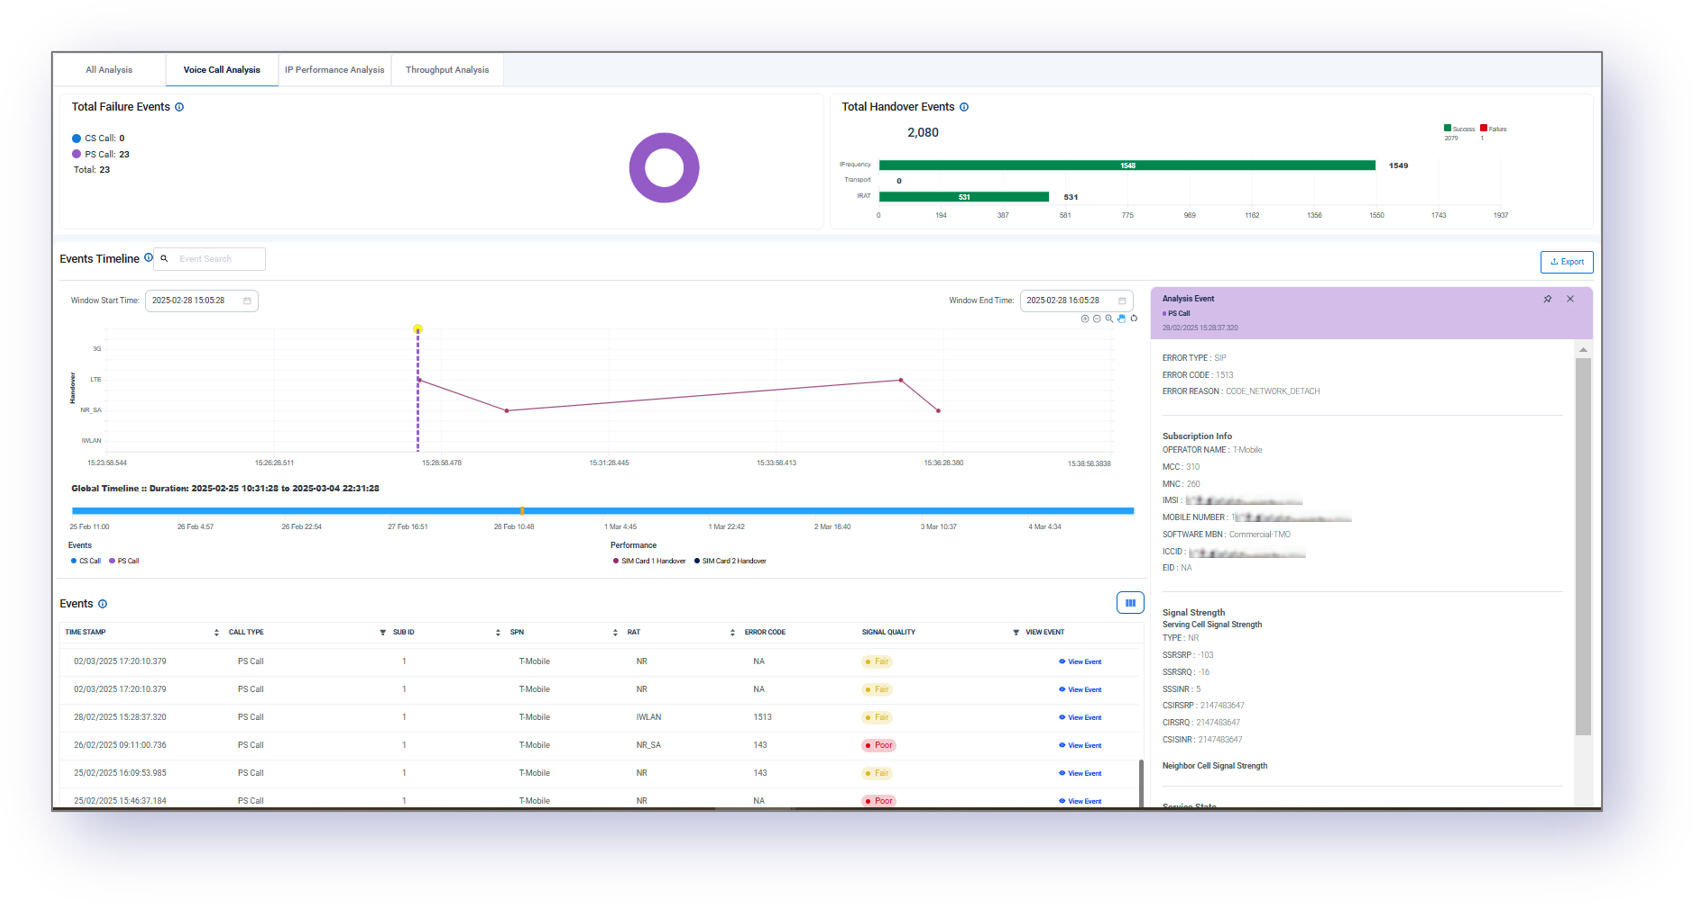View event for error code 1513 row
The width and height of the screenshot is (1695, 904).
(1080, 718)
